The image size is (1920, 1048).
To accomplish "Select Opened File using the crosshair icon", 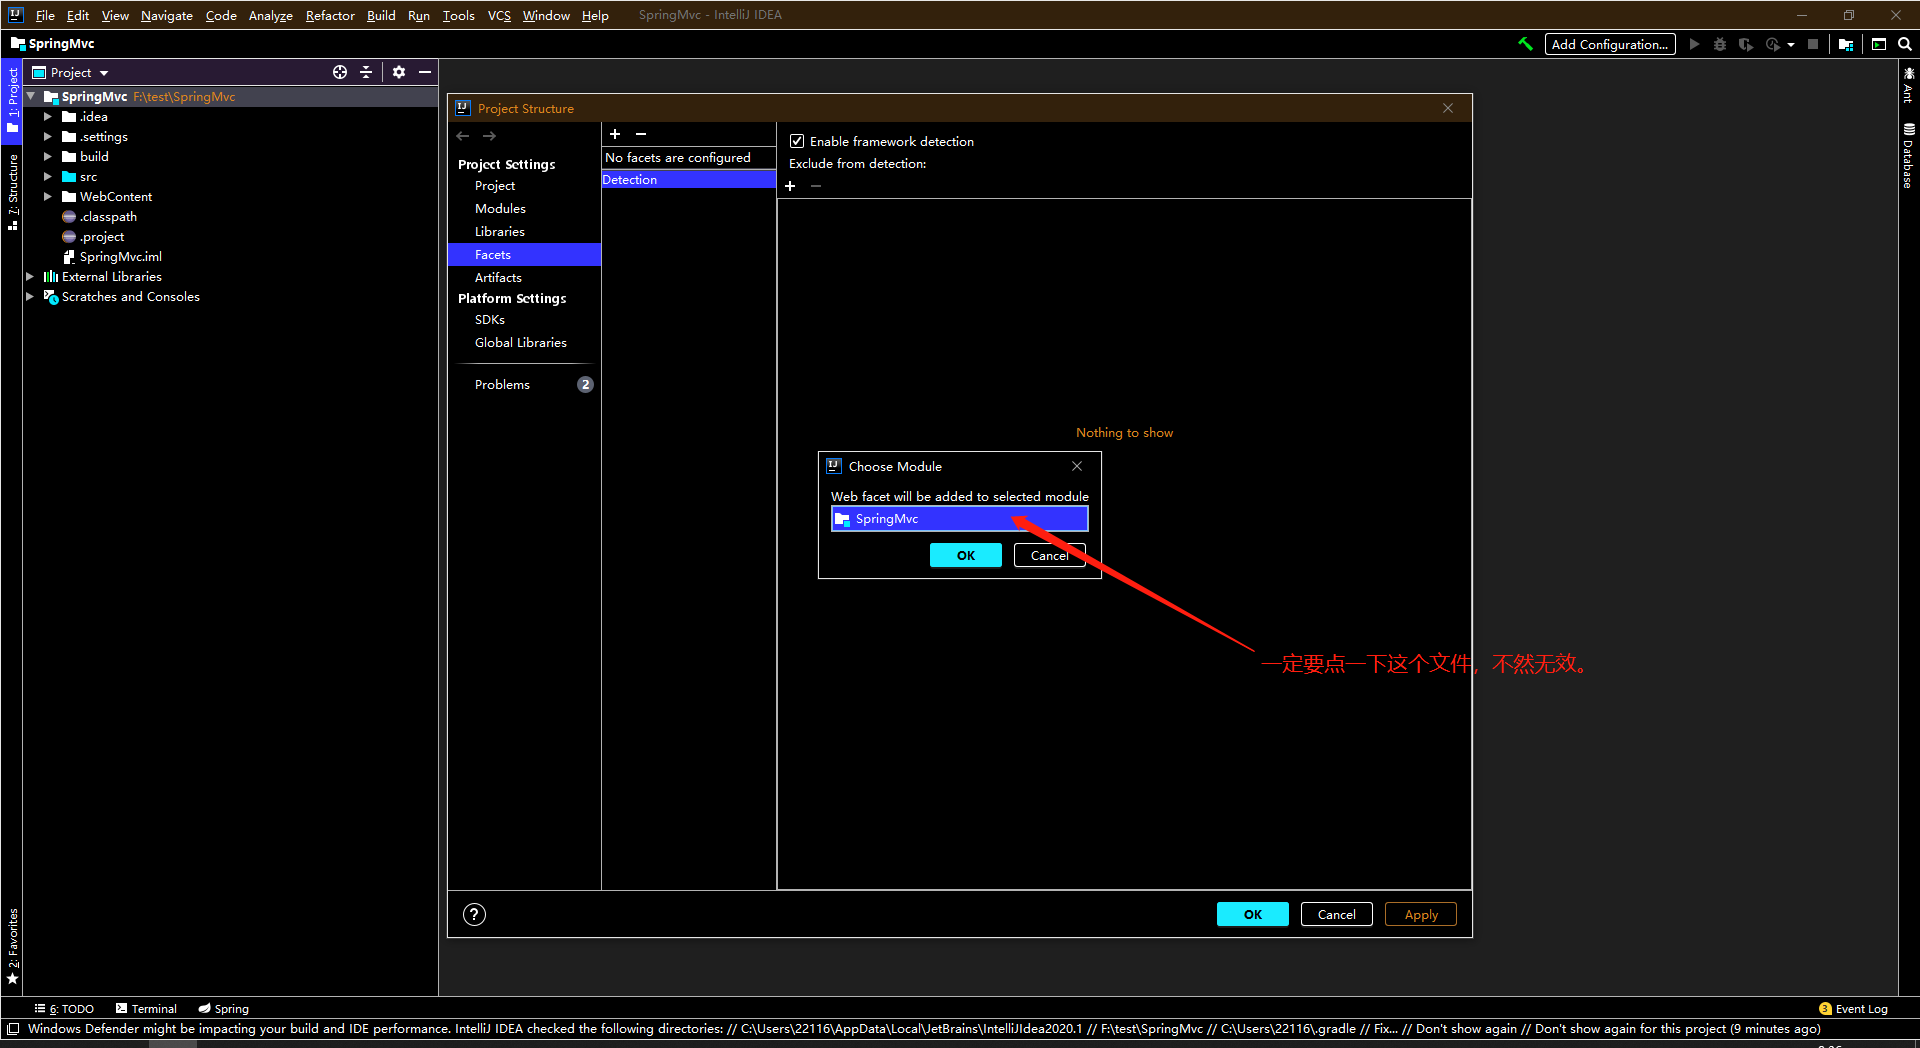I will click(340, 72).
